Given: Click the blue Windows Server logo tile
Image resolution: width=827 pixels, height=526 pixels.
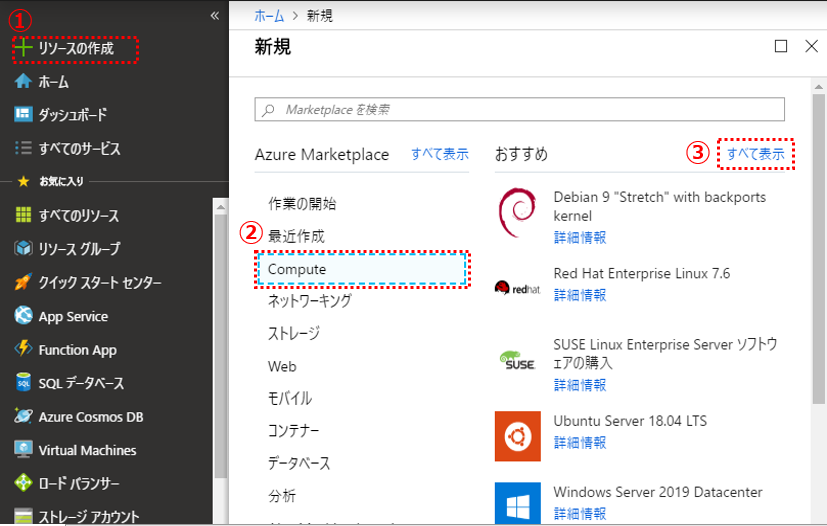Looking at the screenshot, I should pos(517,503).
